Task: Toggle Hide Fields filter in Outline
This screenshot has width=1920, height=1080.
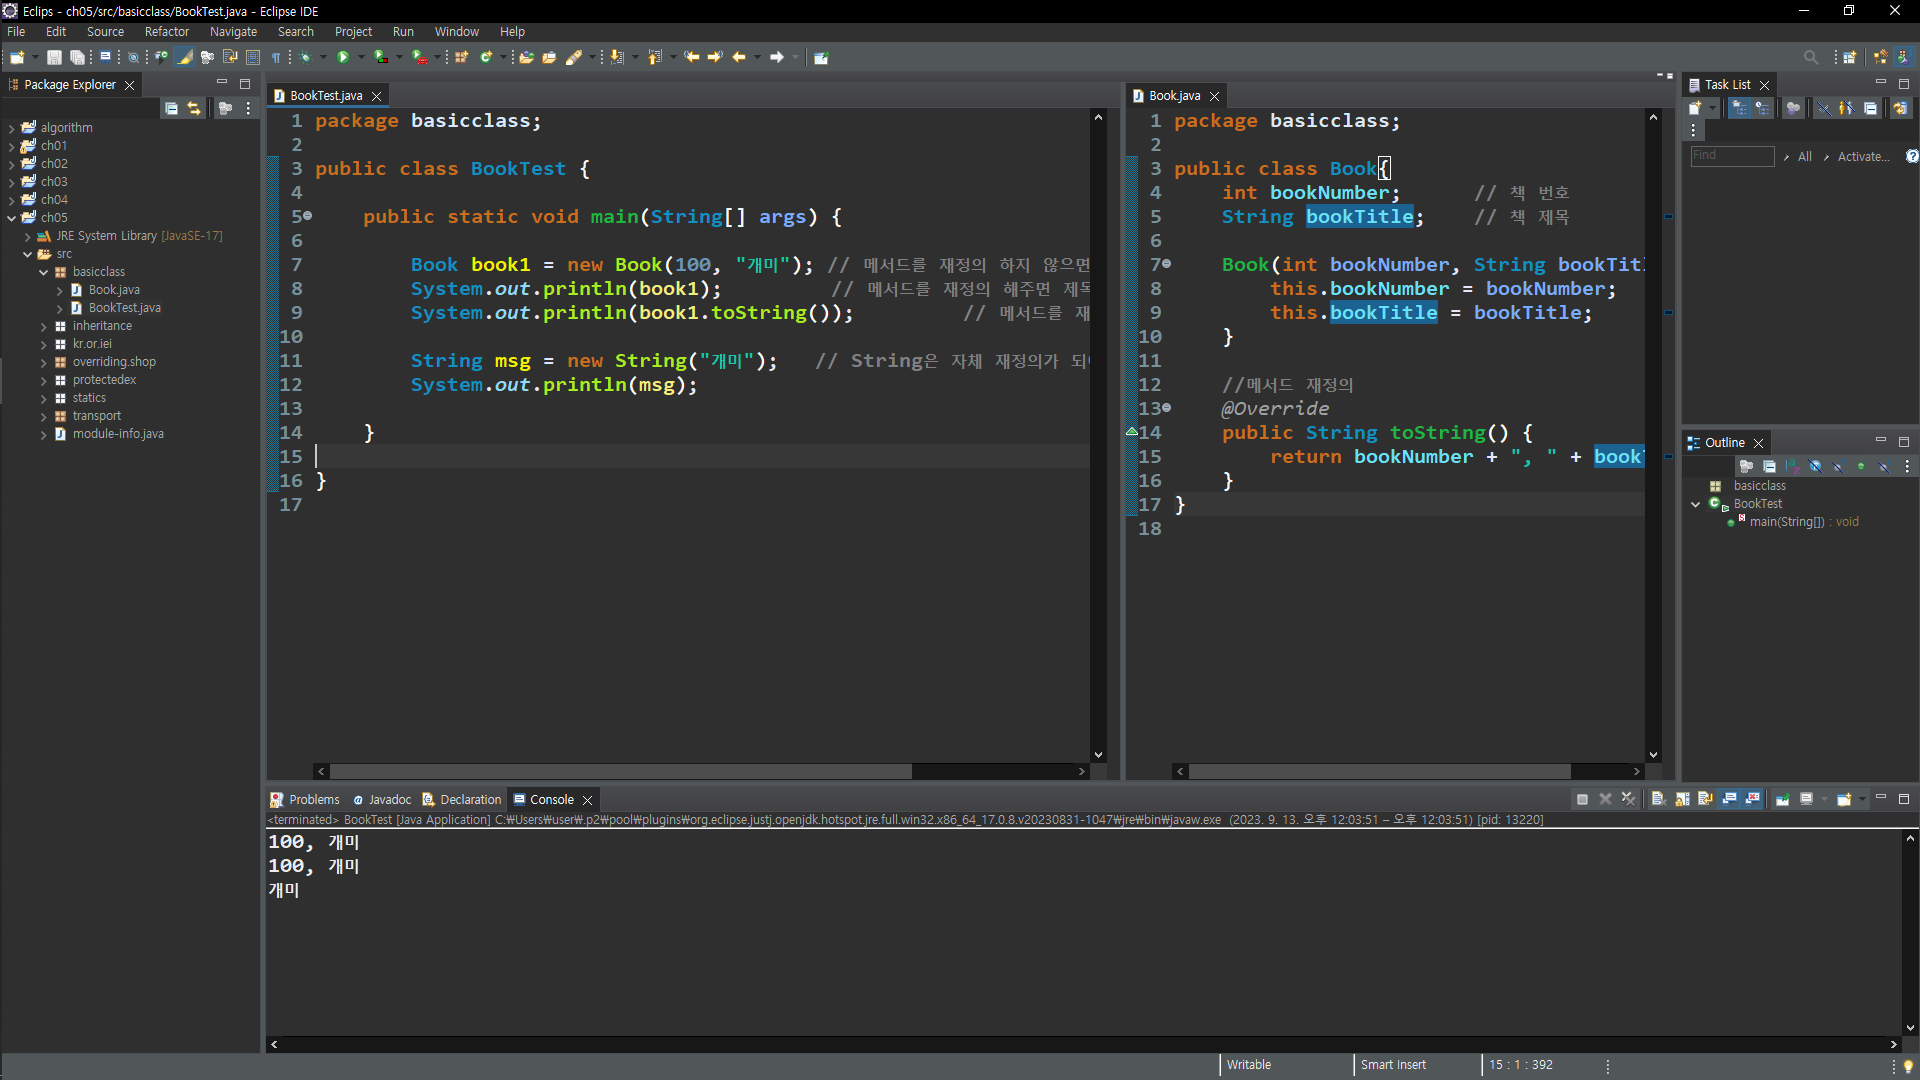Action: tap(1815, 466)
